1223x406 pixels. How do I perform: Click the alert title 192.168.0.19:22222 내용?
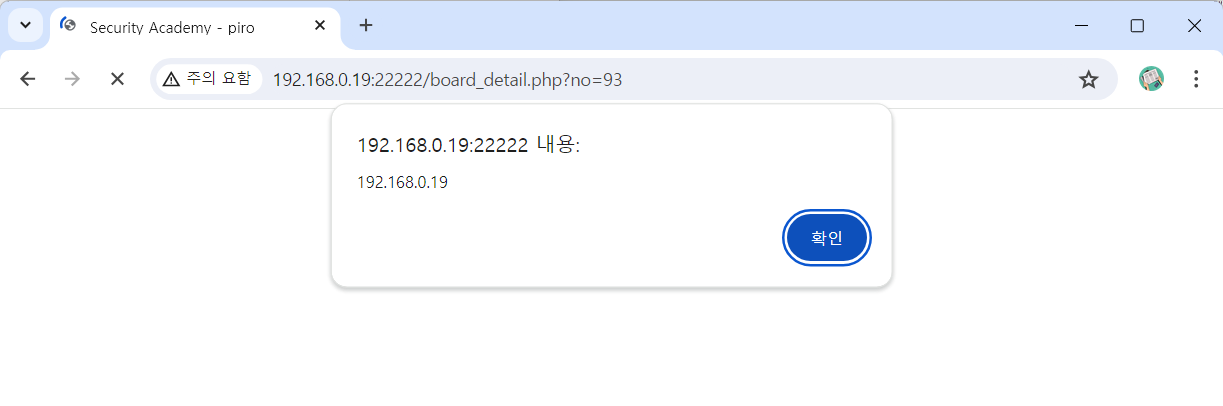click(x=468, y=145)
